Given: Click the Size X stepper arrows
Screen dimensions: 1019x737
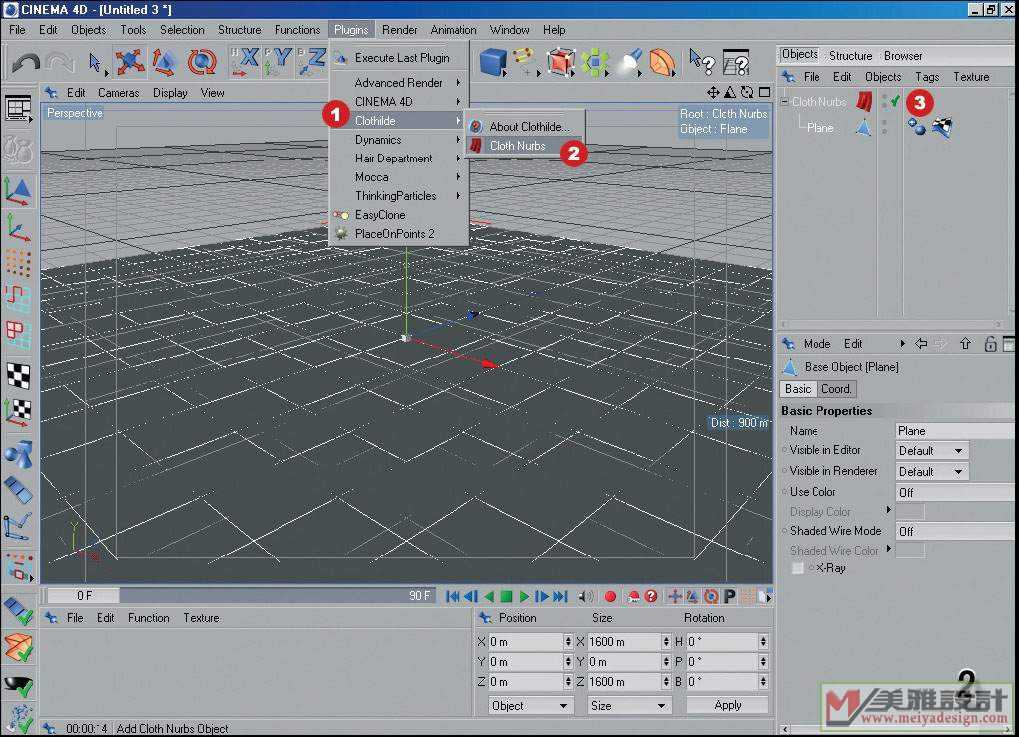Looking at the screenshot, I should (666, 642).
